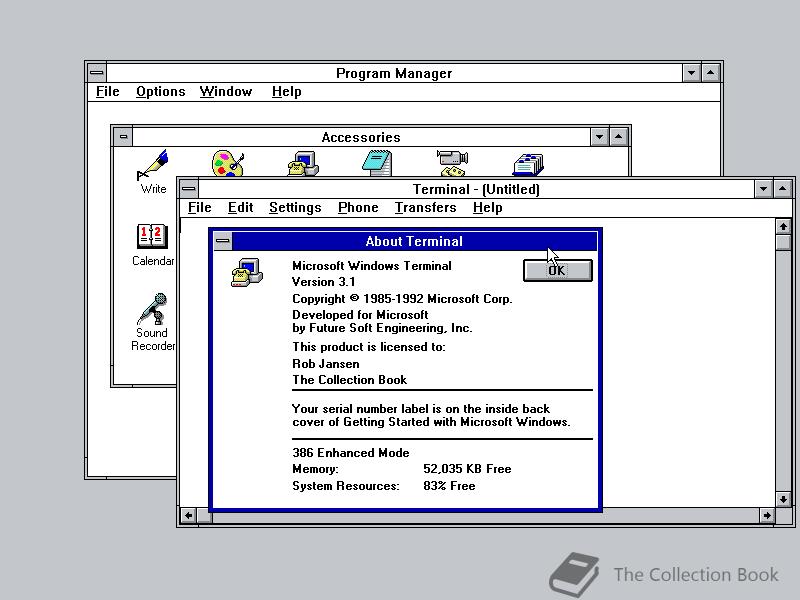
Task: Maximize the Accessories group window
Action: coord(618,137)
